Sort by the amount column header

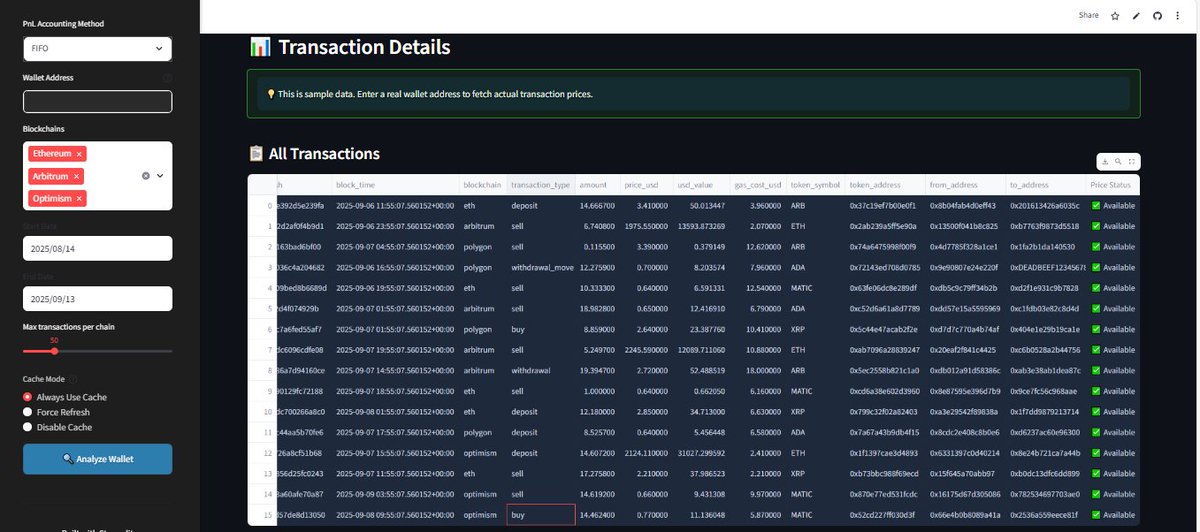(598, 185)
